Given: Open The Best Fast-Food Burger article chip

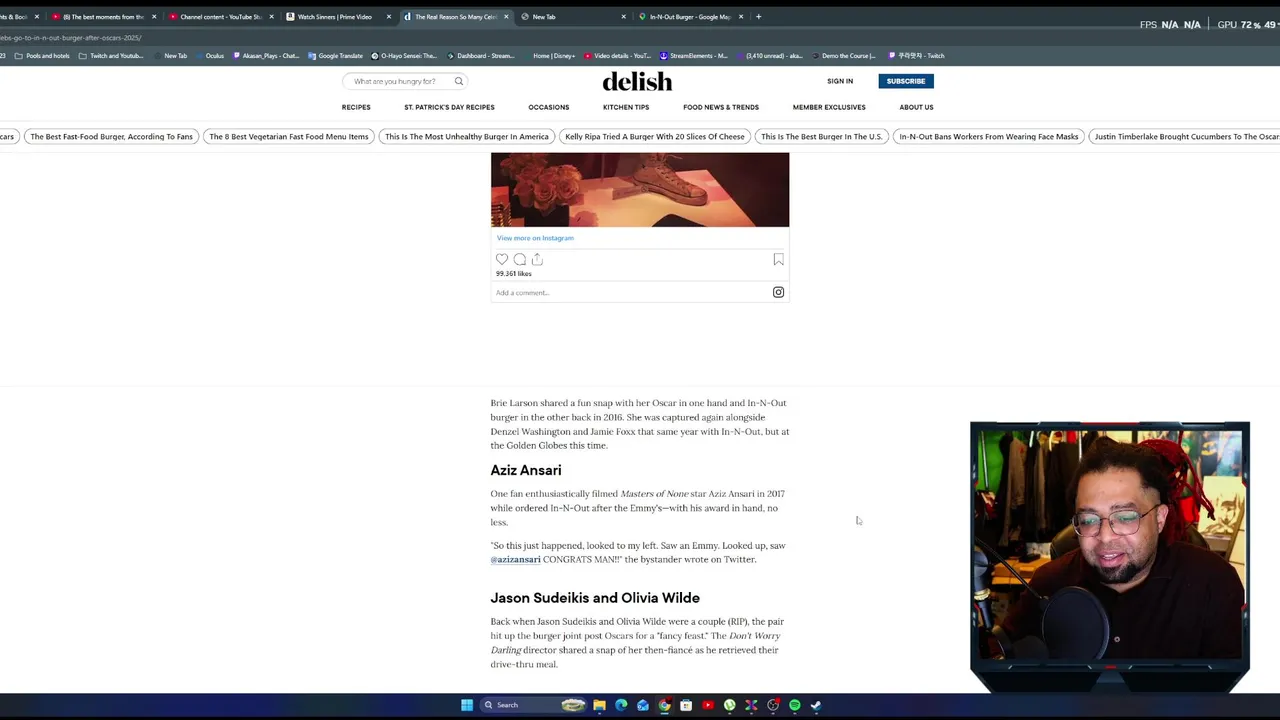Looking at the screenshot, I should pyautogui.click(x=111, y=136).
